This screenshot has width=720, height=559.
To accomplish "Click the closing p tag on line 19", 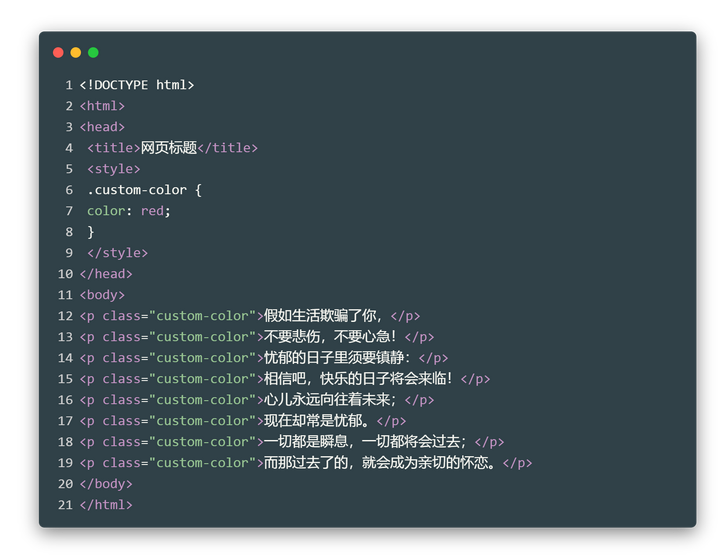I will tap(518, 463).
